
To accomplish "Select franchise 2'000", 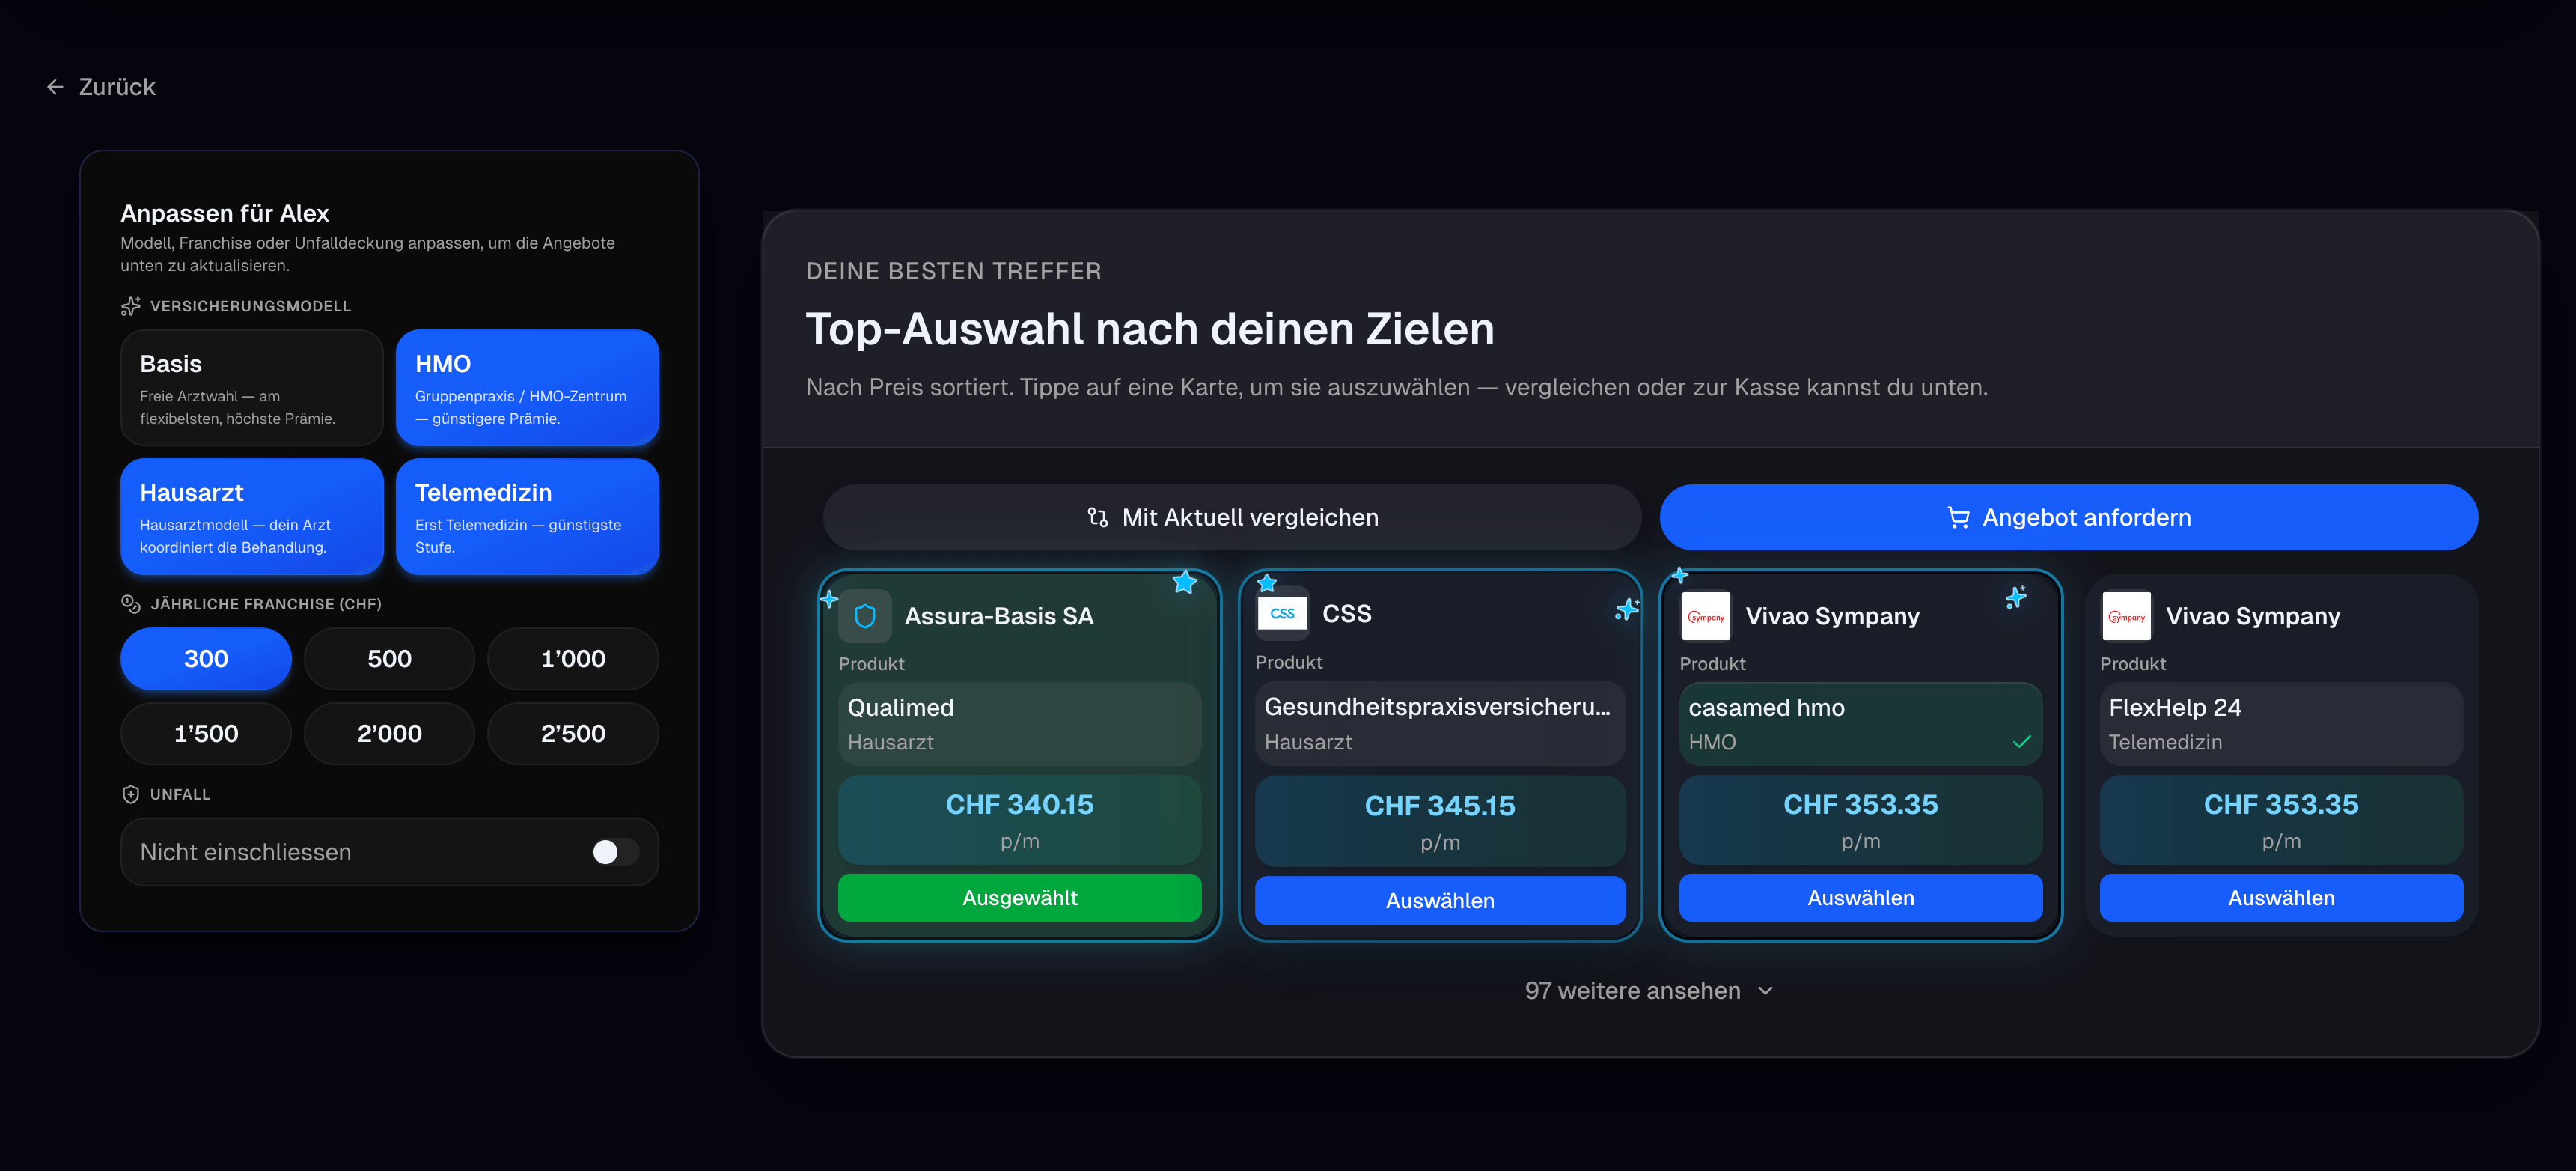I will [389, 734].
